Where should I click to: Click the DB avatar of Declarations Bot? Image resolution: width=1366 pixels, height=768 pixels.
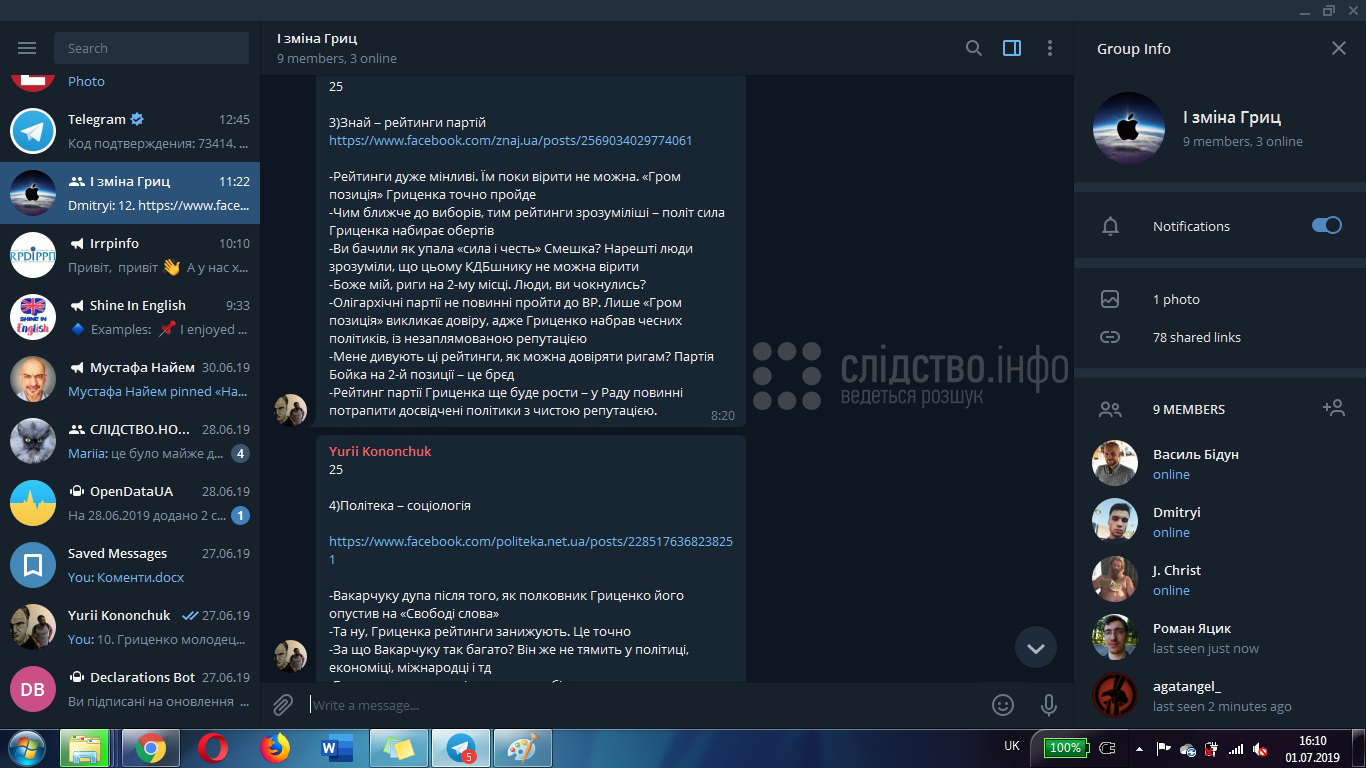click(33, 689)
